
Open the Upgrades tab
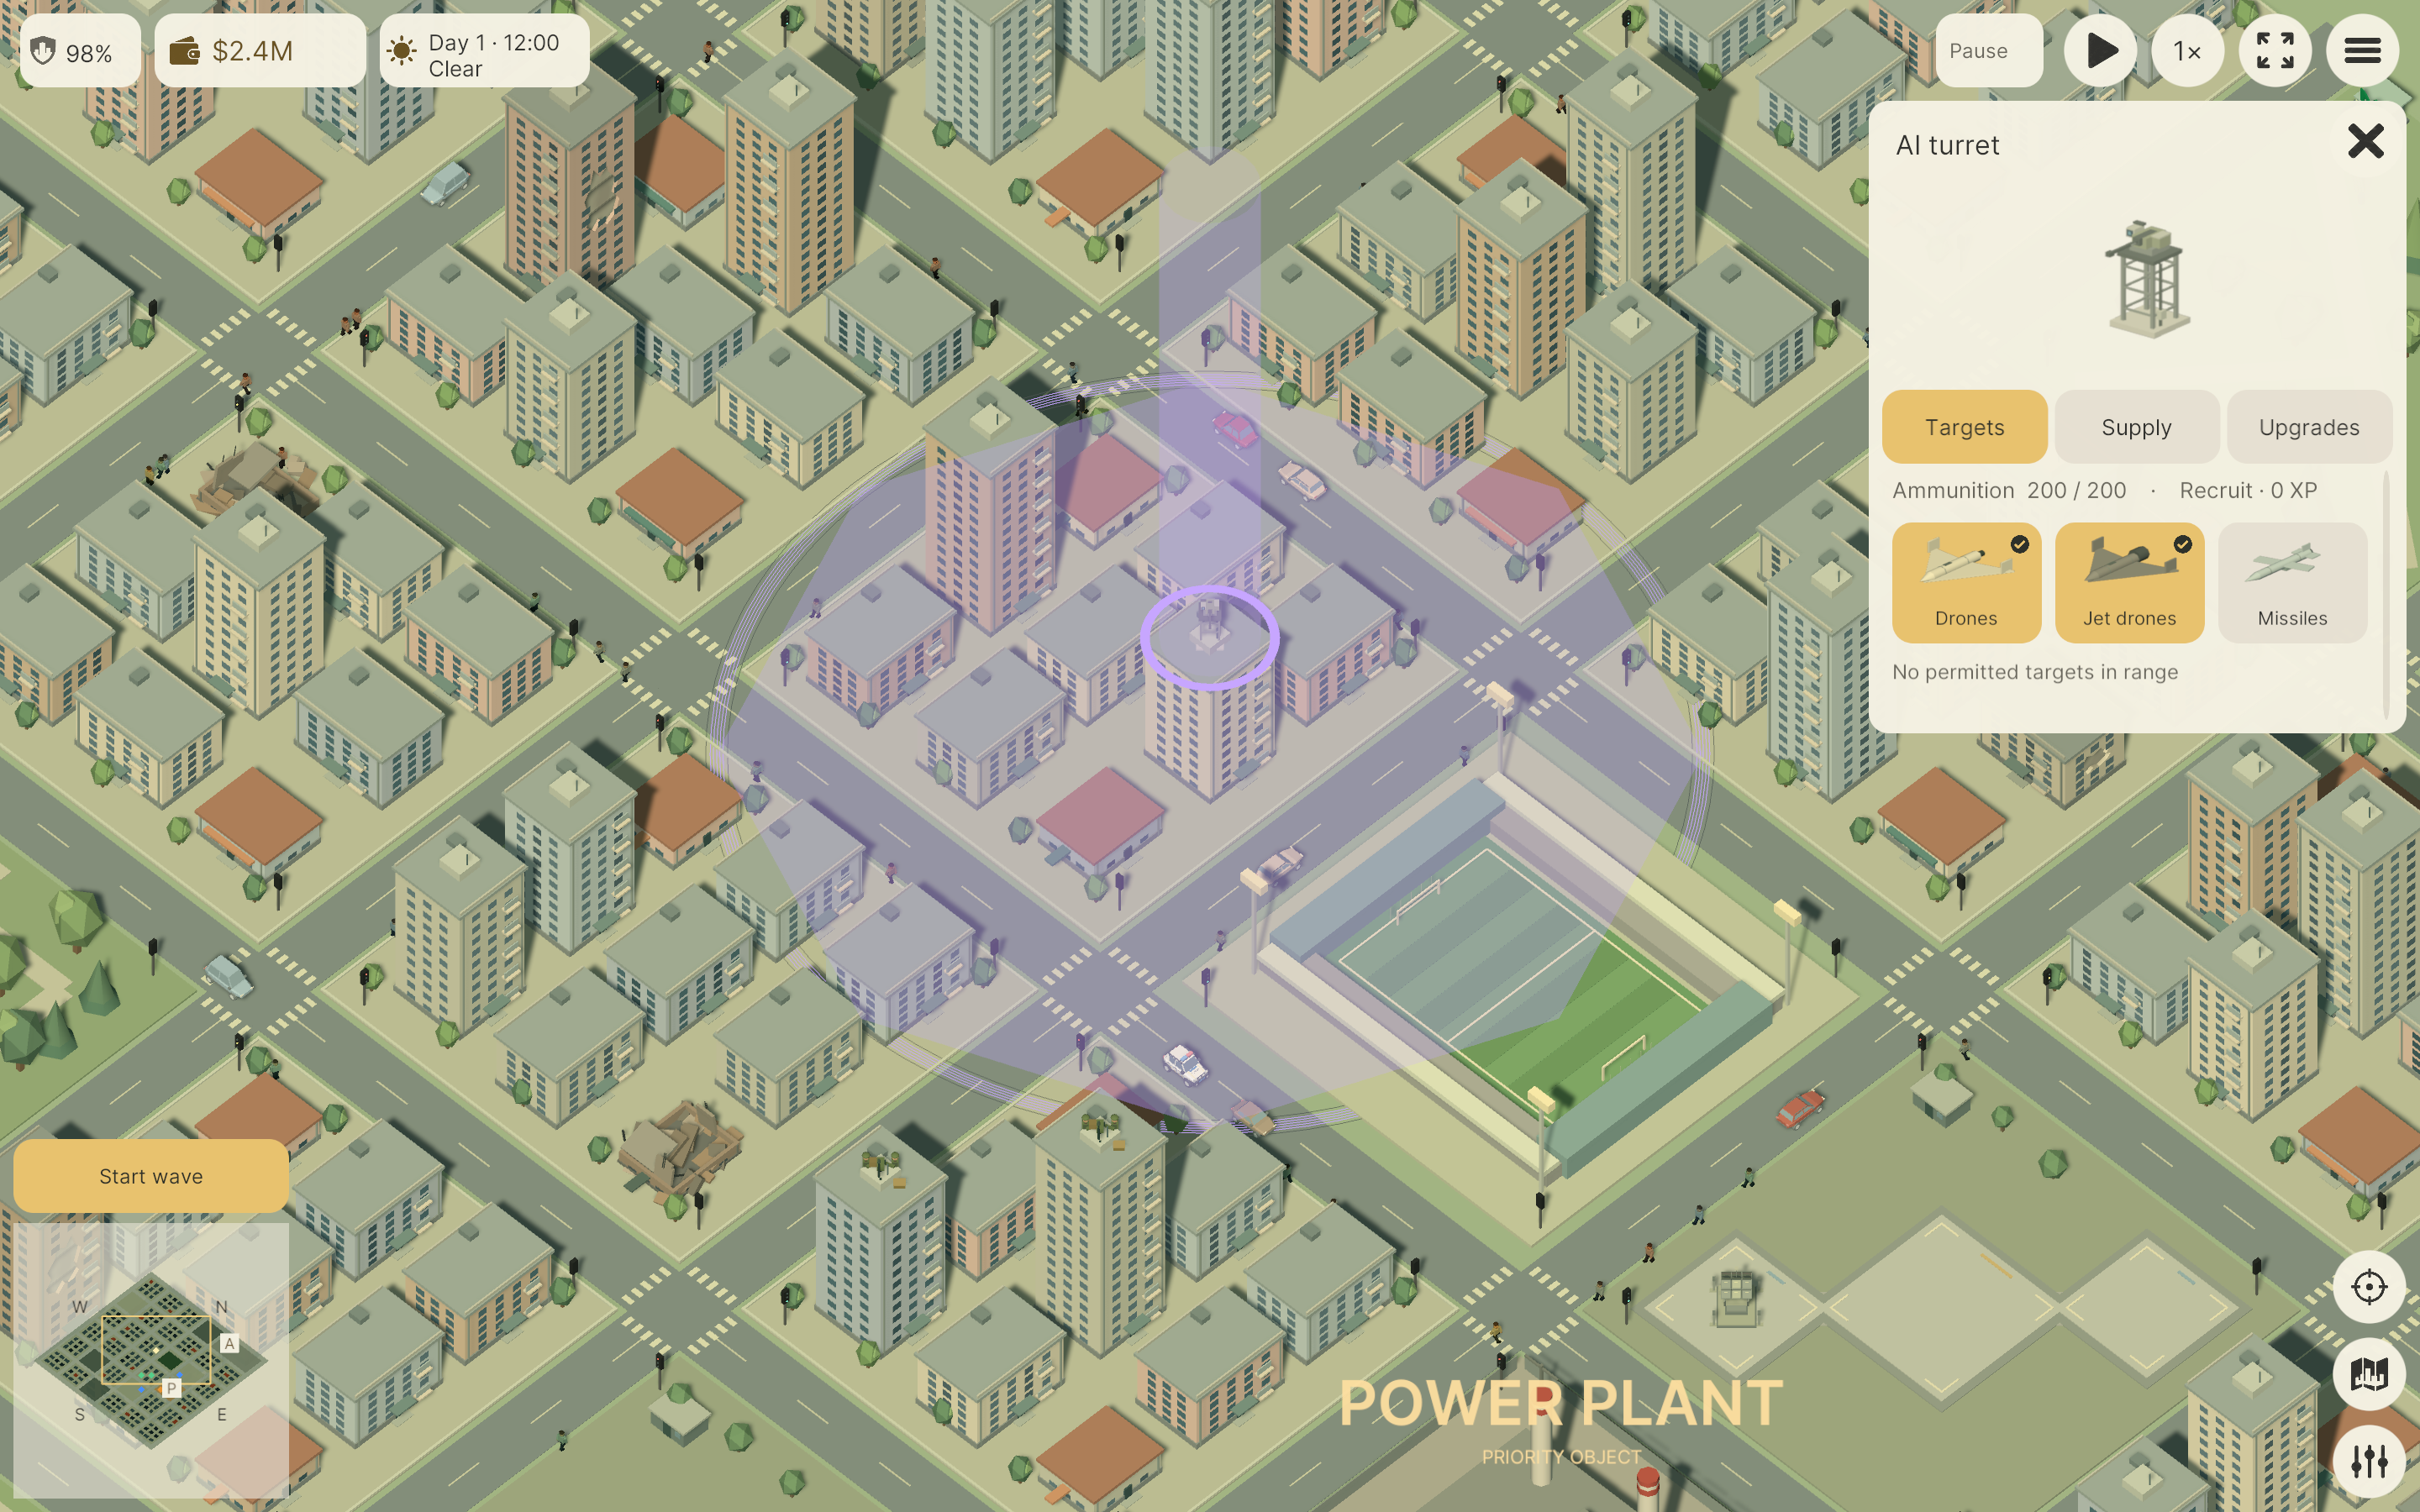click(x=2308, y=427)
